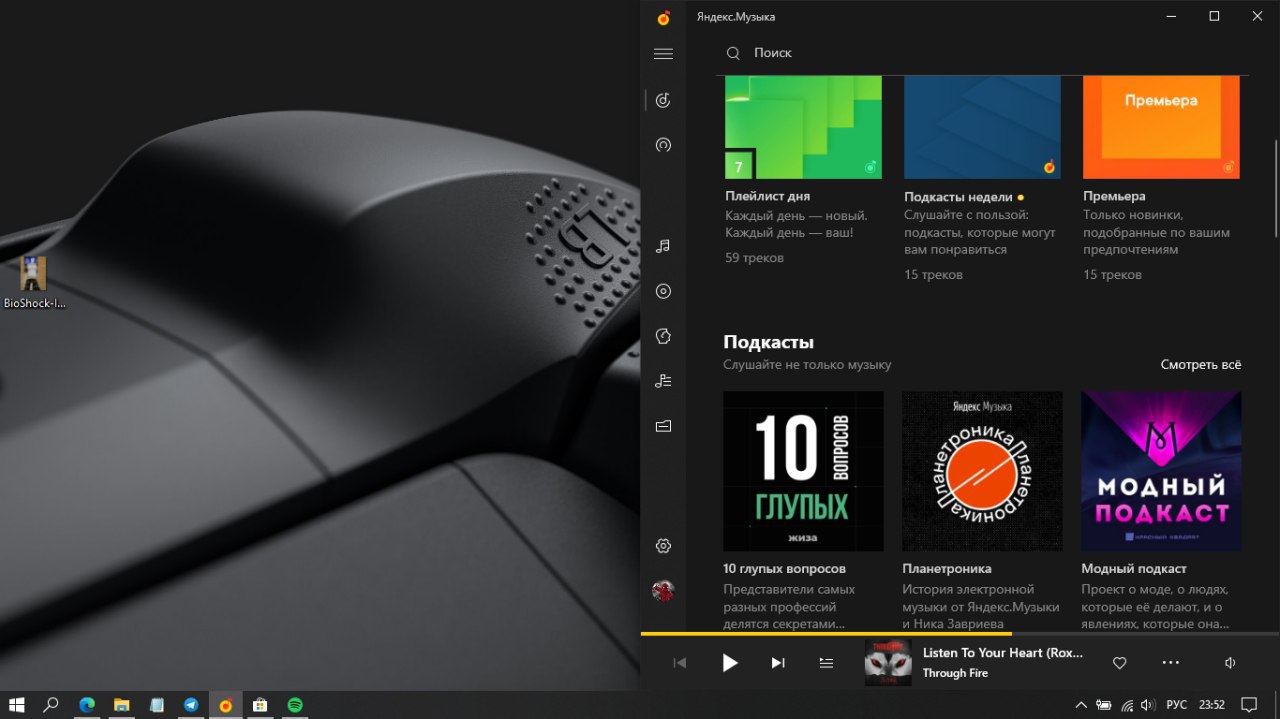Open the Listen To Your Heart track title
This screenshot has height=719, width=1280.
click(1003, 652)
